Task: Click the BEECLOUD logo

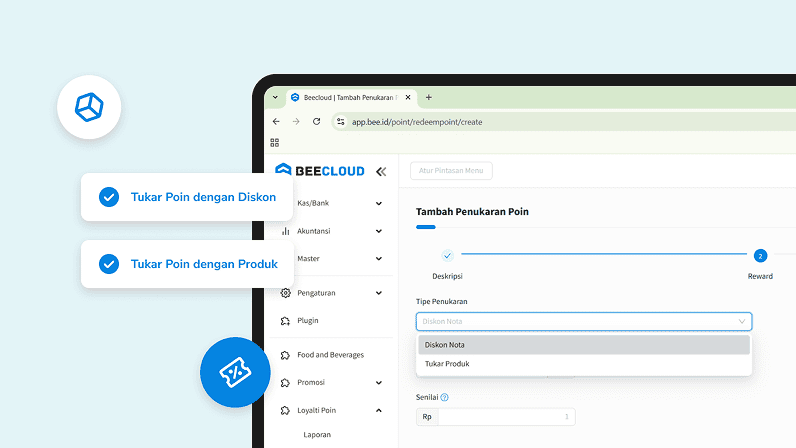Action: 320,170
